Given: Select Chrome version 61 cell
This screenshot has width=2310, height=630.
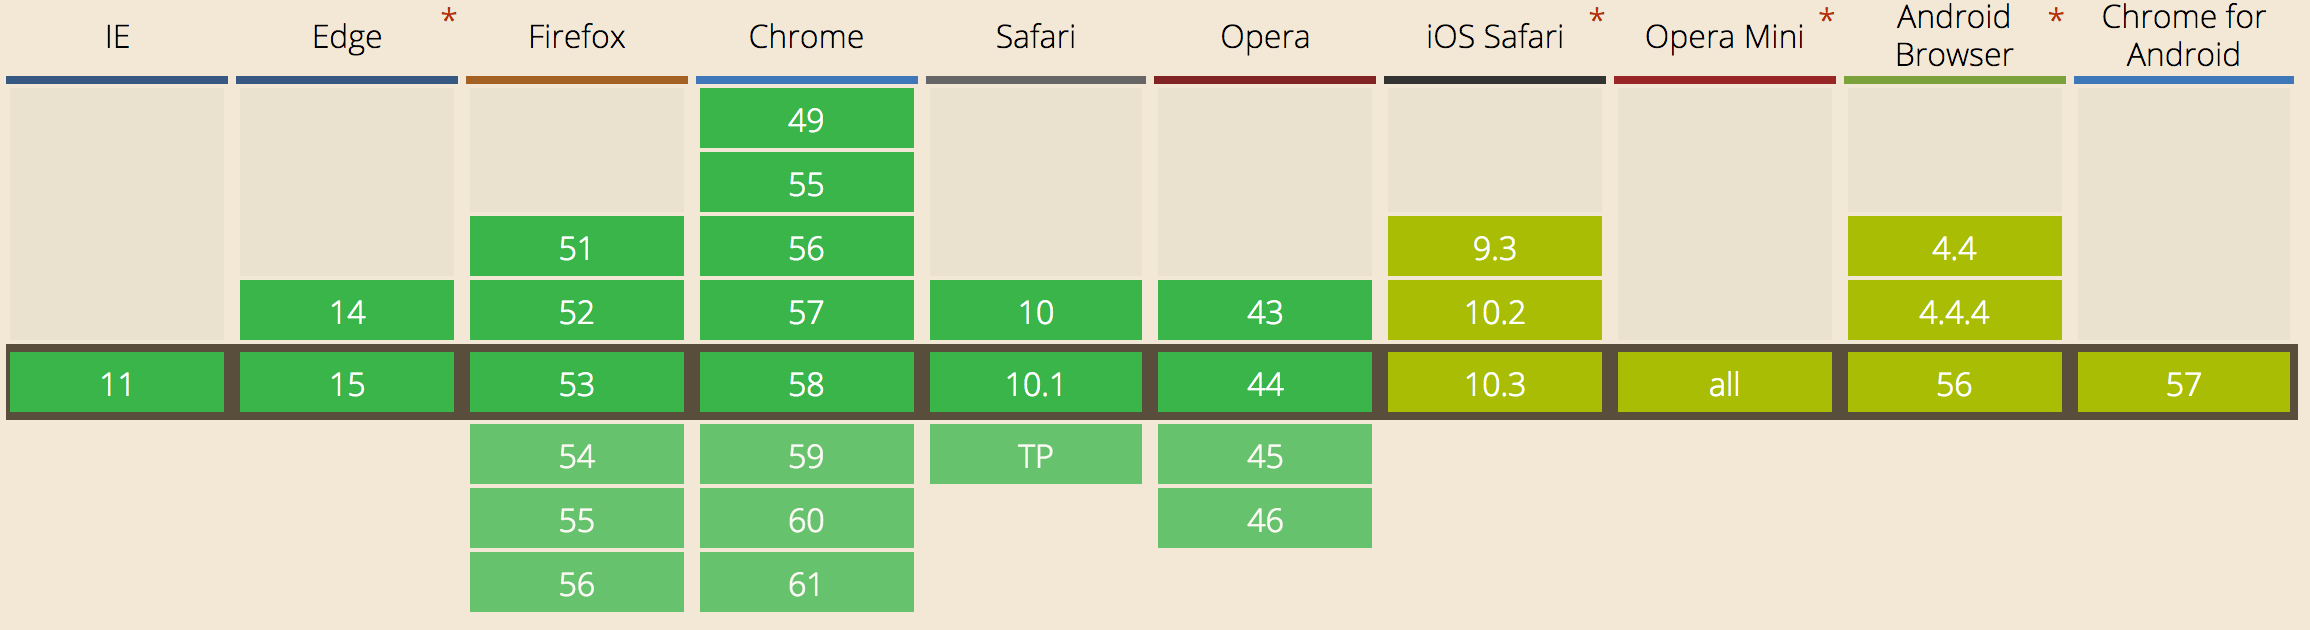Looking at the screenshot, I should (807, 582).
